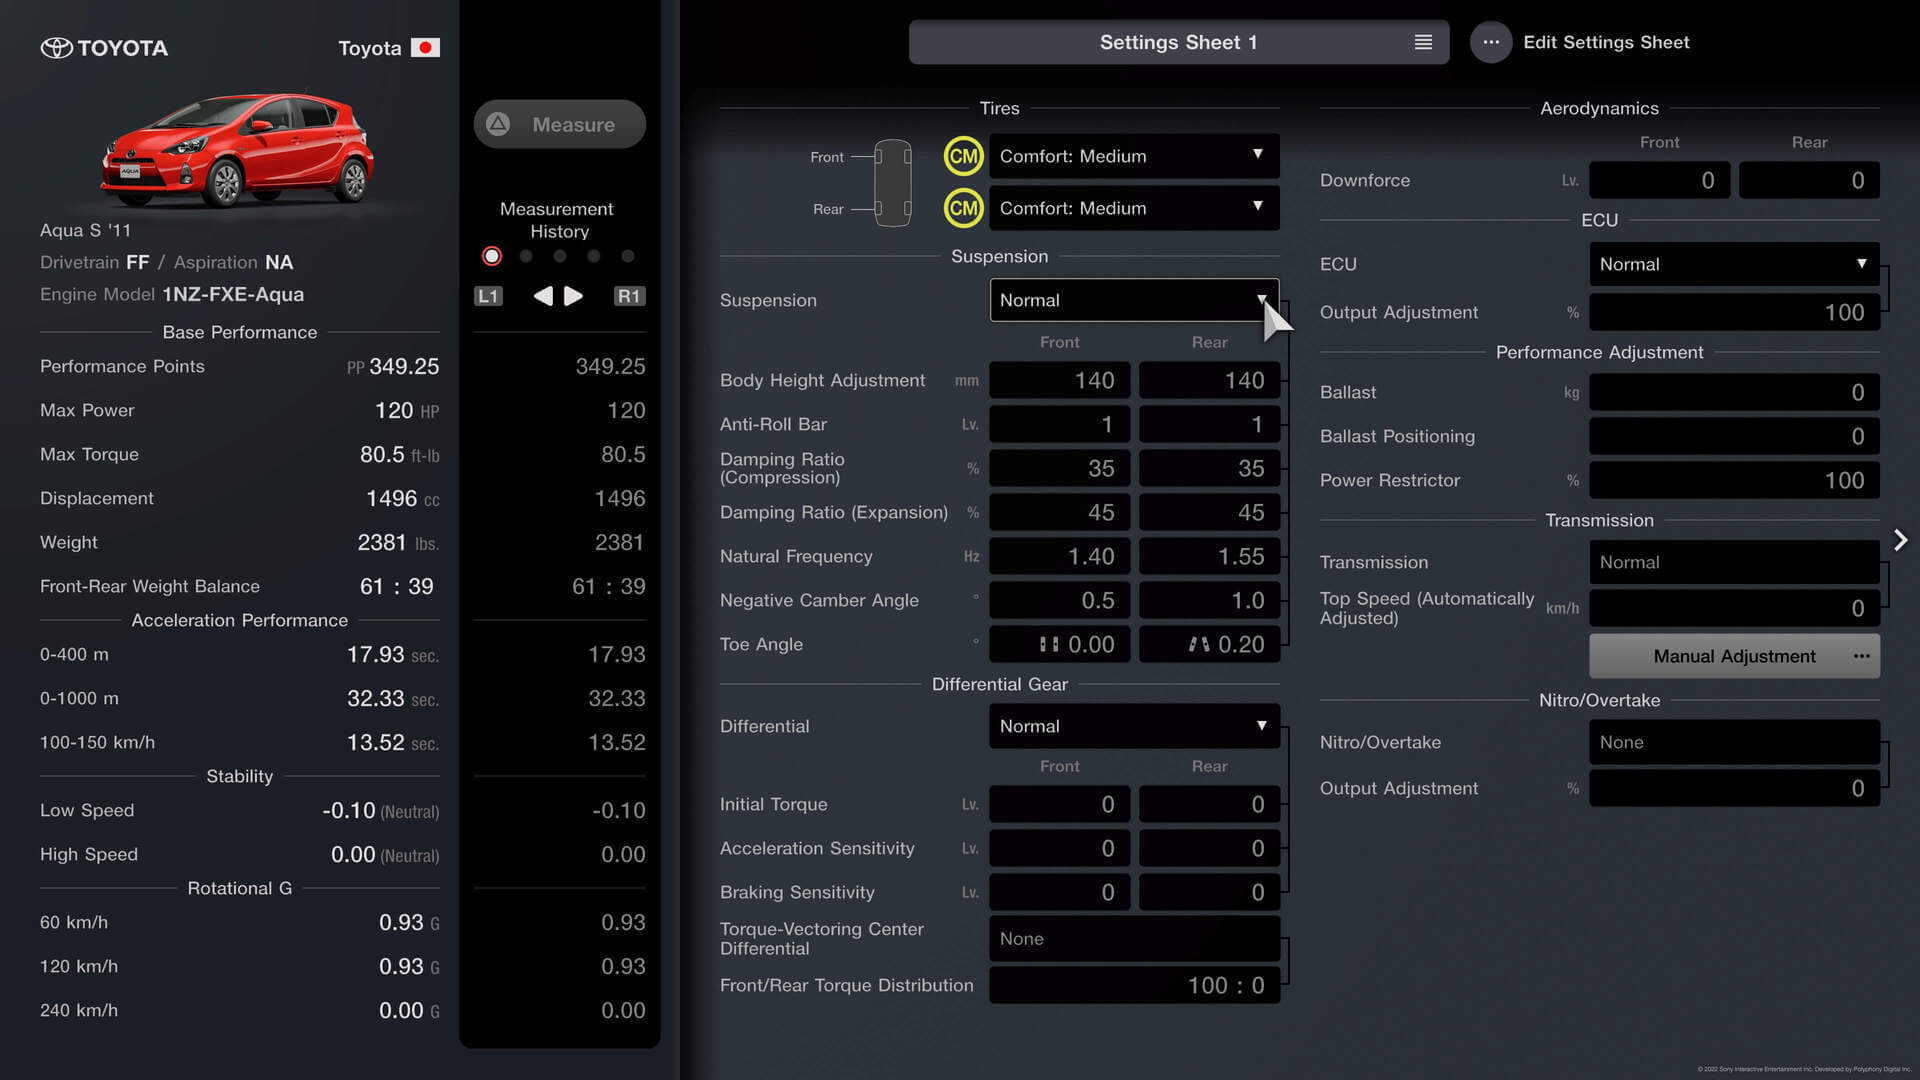Image resolution: width=1920 pixels, height=1080 pixels.
Task: Click an inactive measurement history dot
Action: (x=525, y=256)
